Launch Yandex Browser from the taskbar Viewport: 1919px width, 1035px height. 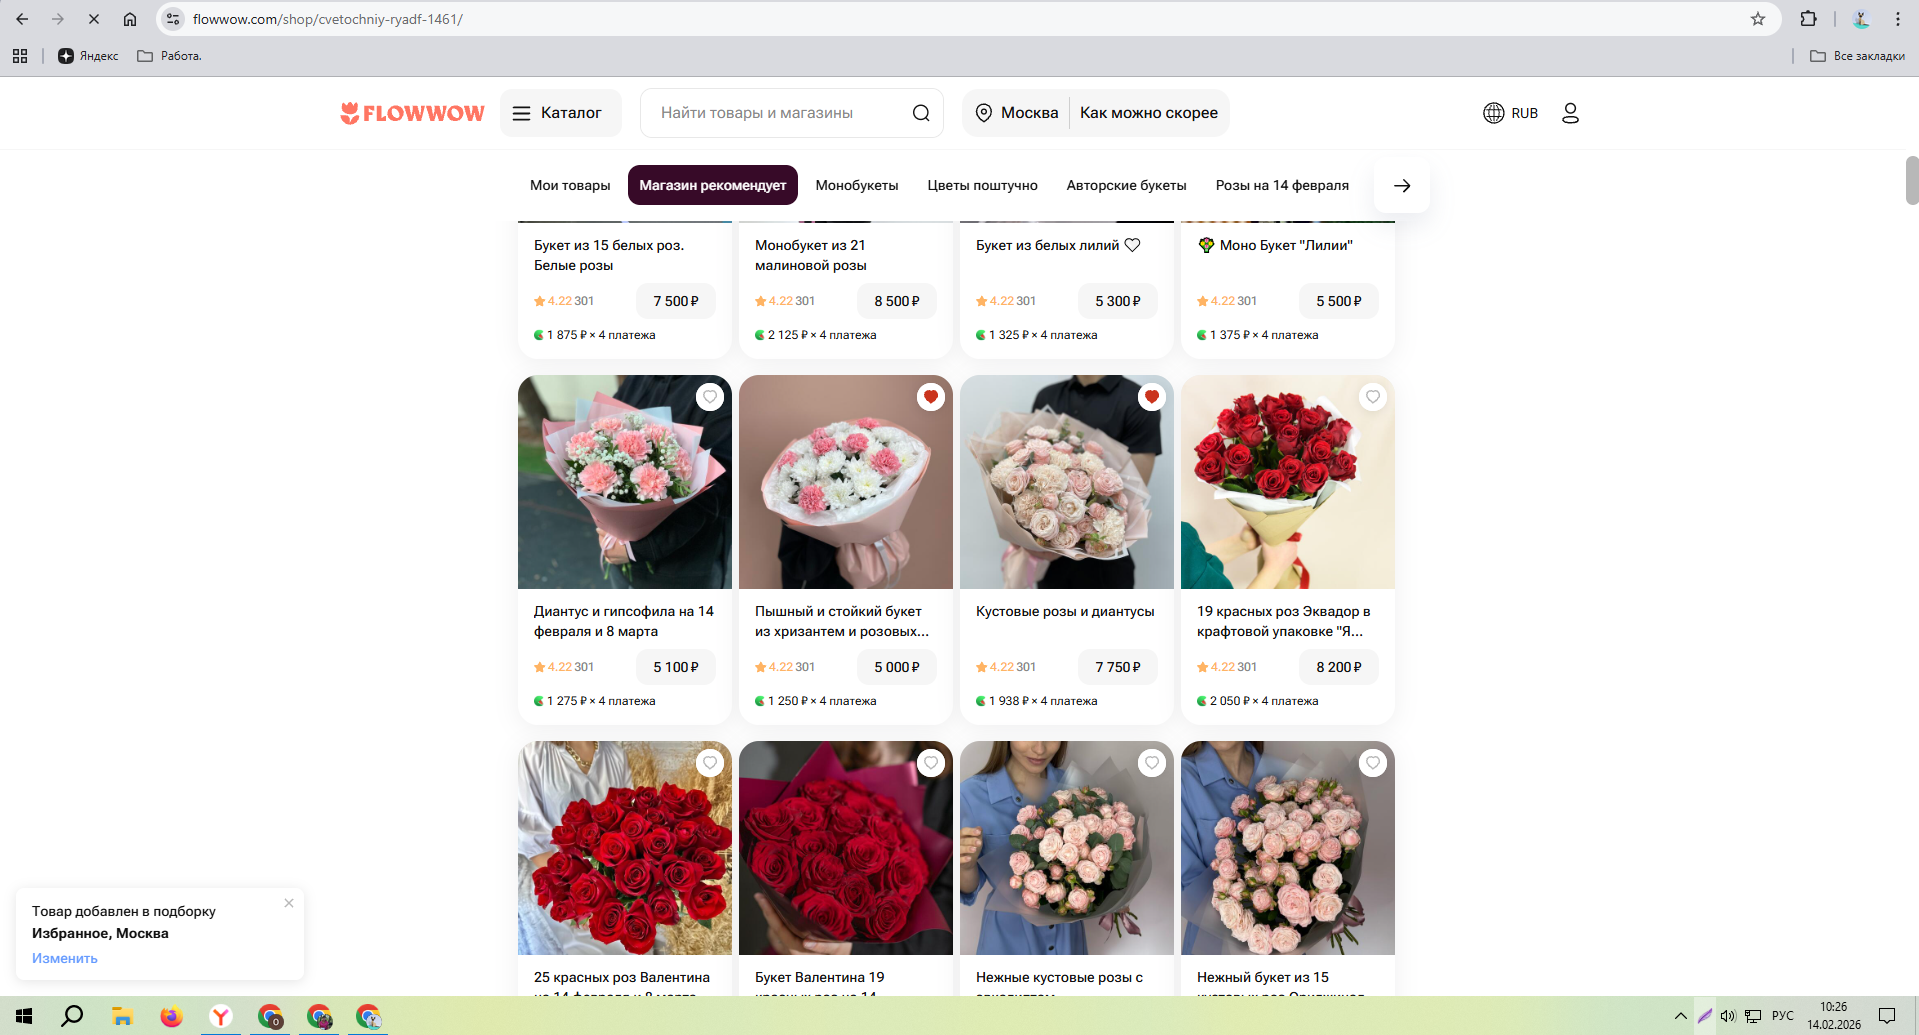[220, 1017]
